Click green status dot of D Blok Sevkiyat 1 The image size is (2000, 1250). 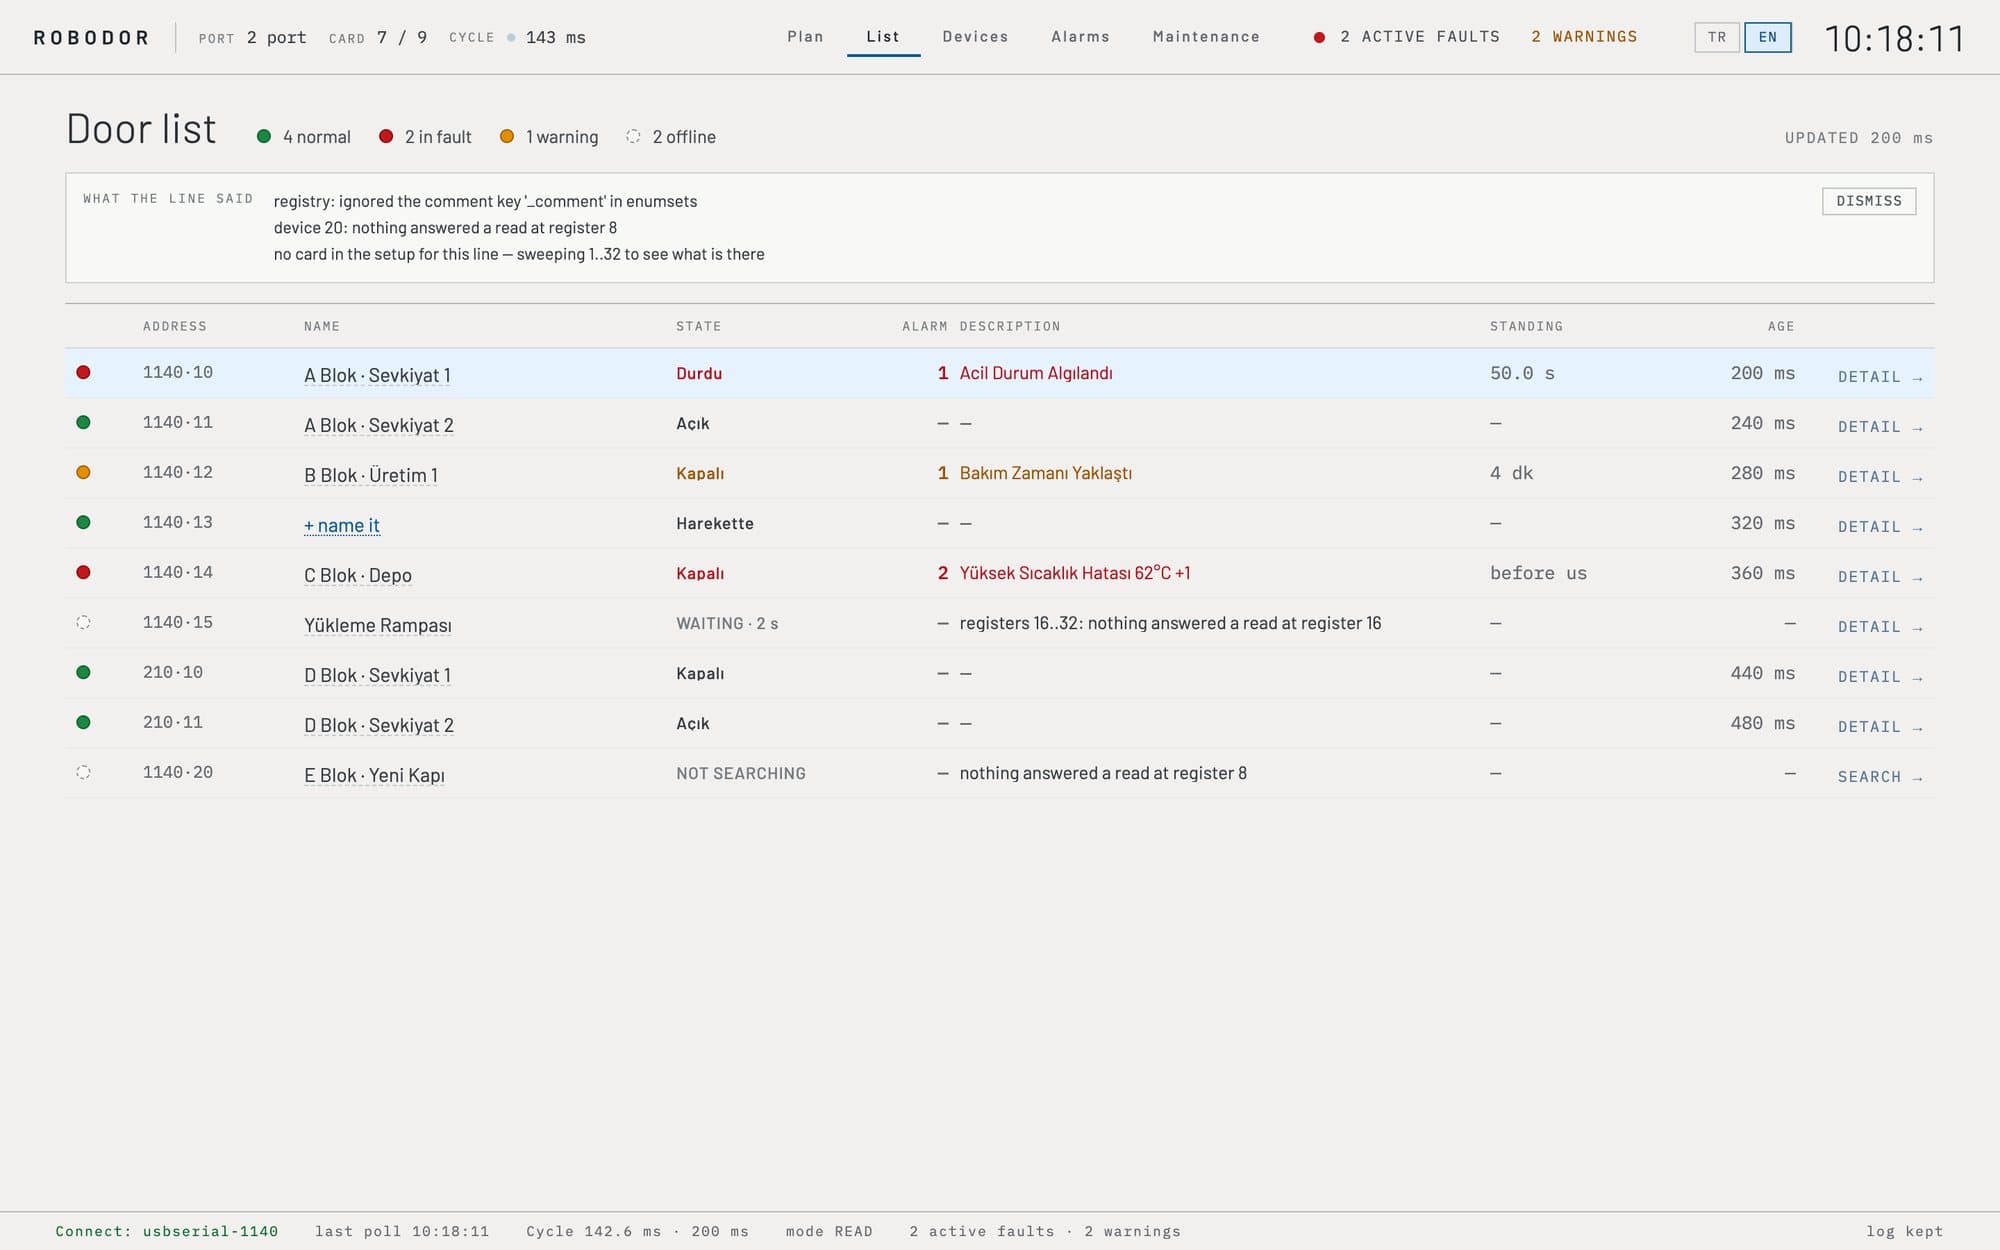(84, 672)
